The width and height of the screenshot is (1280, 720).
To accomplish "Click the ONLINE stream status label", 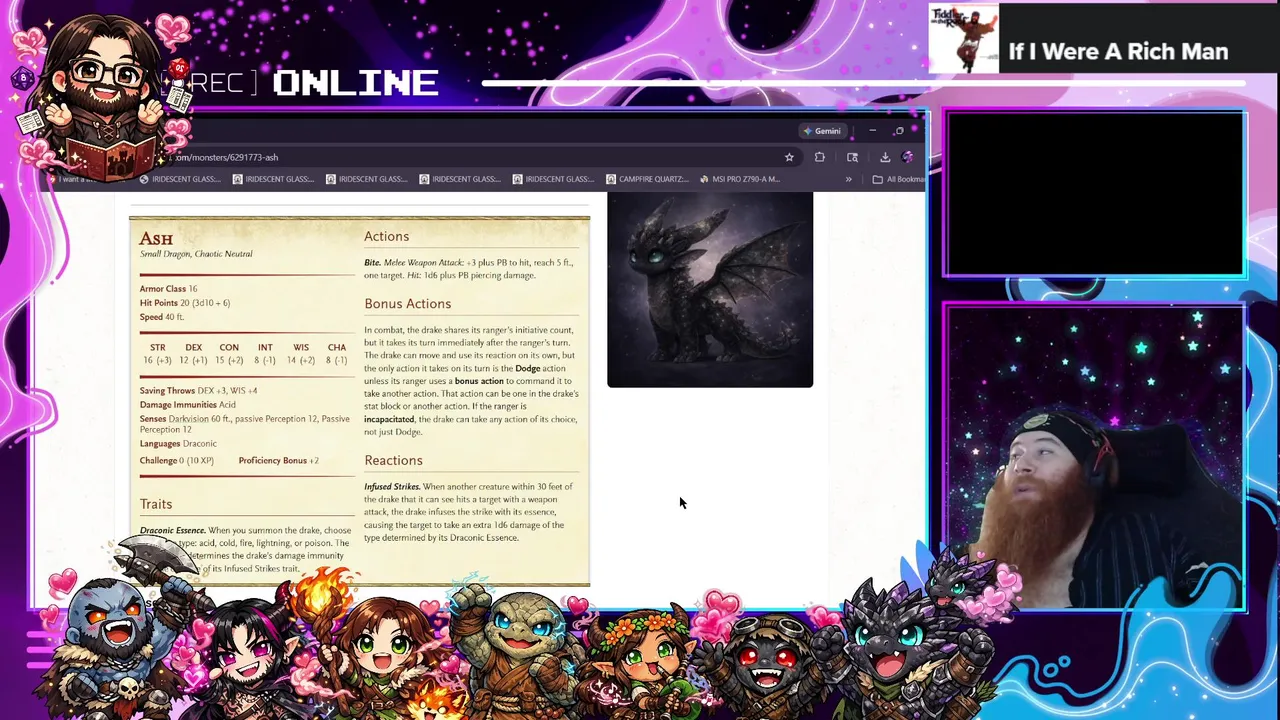I will point(355,84).
